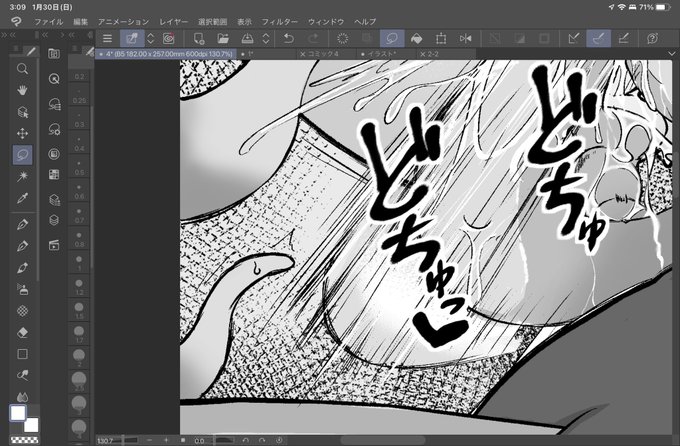Click the Flip Horizontal icon
The image size is (680, 446).
tap(465, 39)
